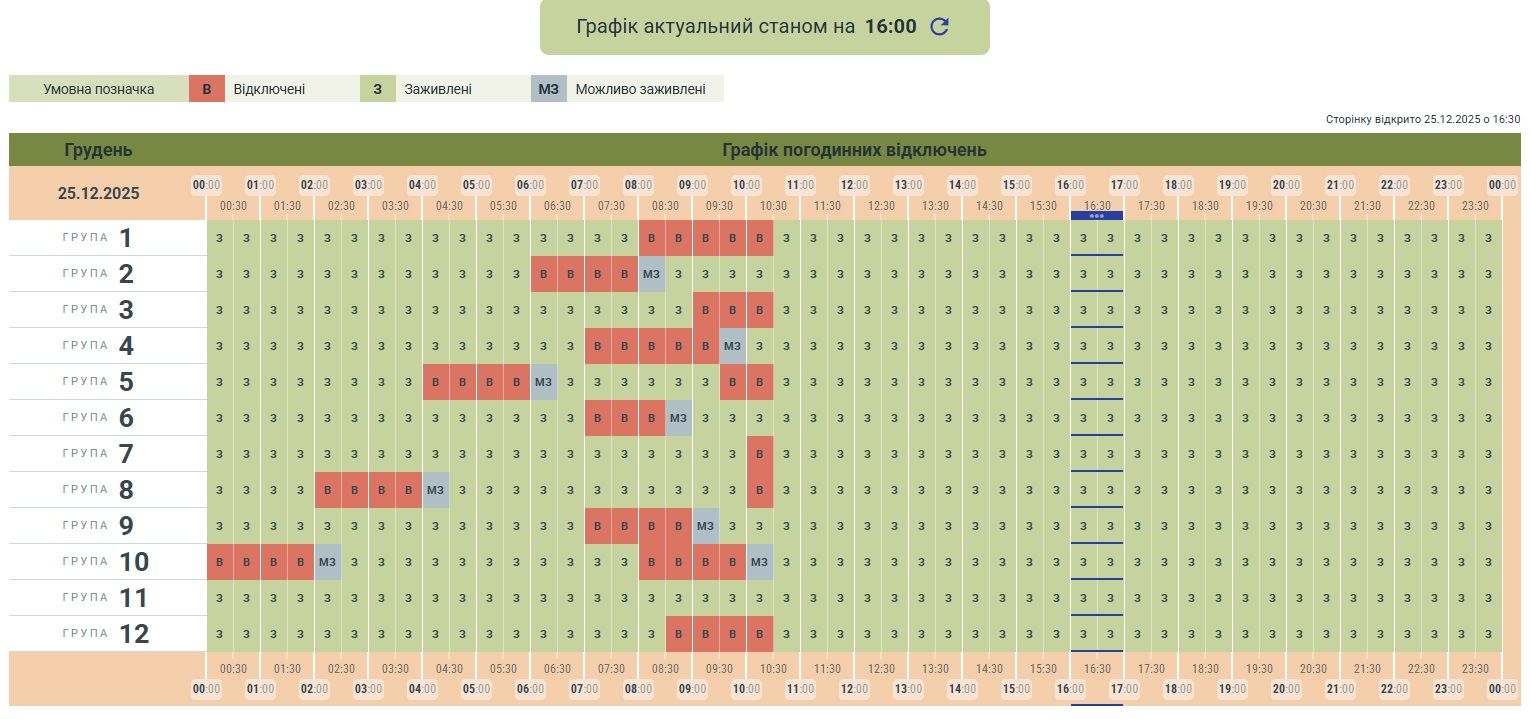The image size is (1531, 719).
Task: Click the МЗ cell in Група 6 row
Action: point(678,418)
